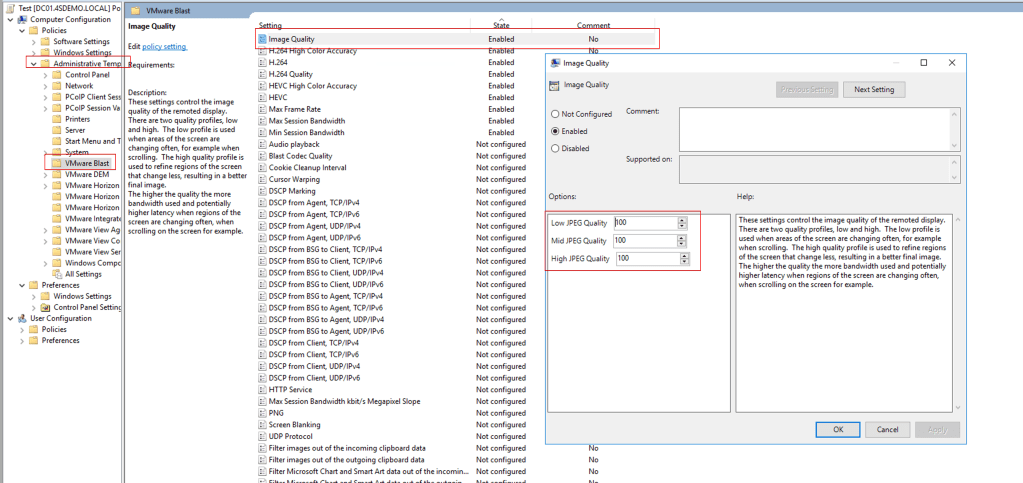Select the VMware Blast folder in tree

coord(87,162)
